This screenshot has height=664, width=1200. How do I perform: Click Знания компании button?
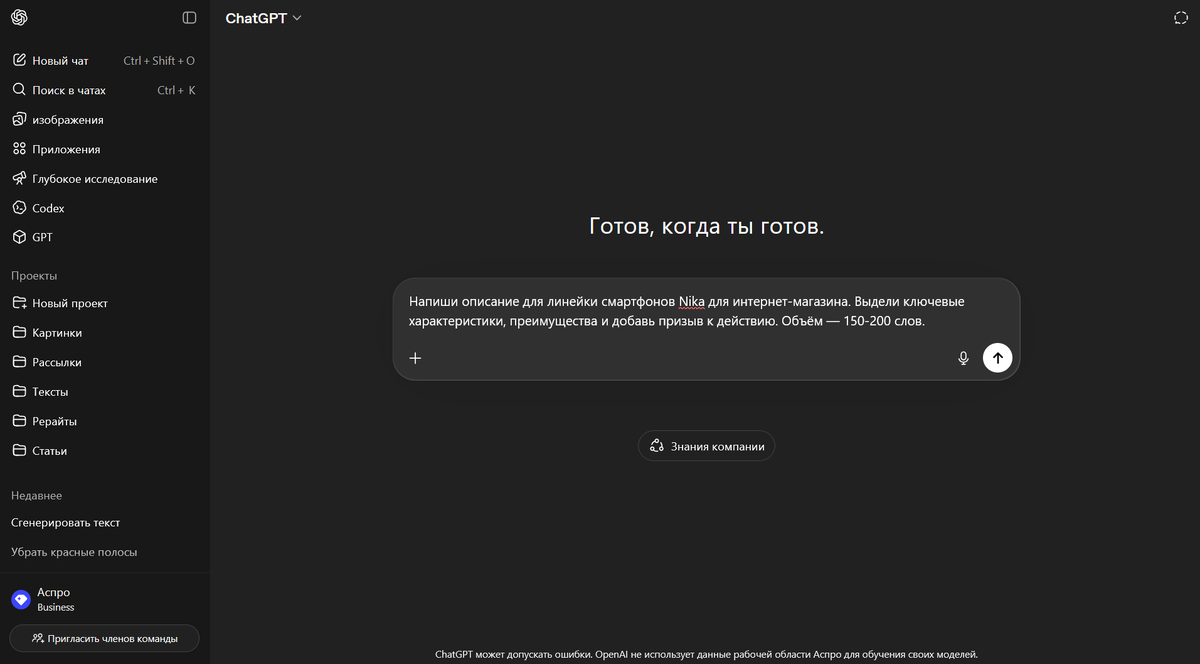706,446
